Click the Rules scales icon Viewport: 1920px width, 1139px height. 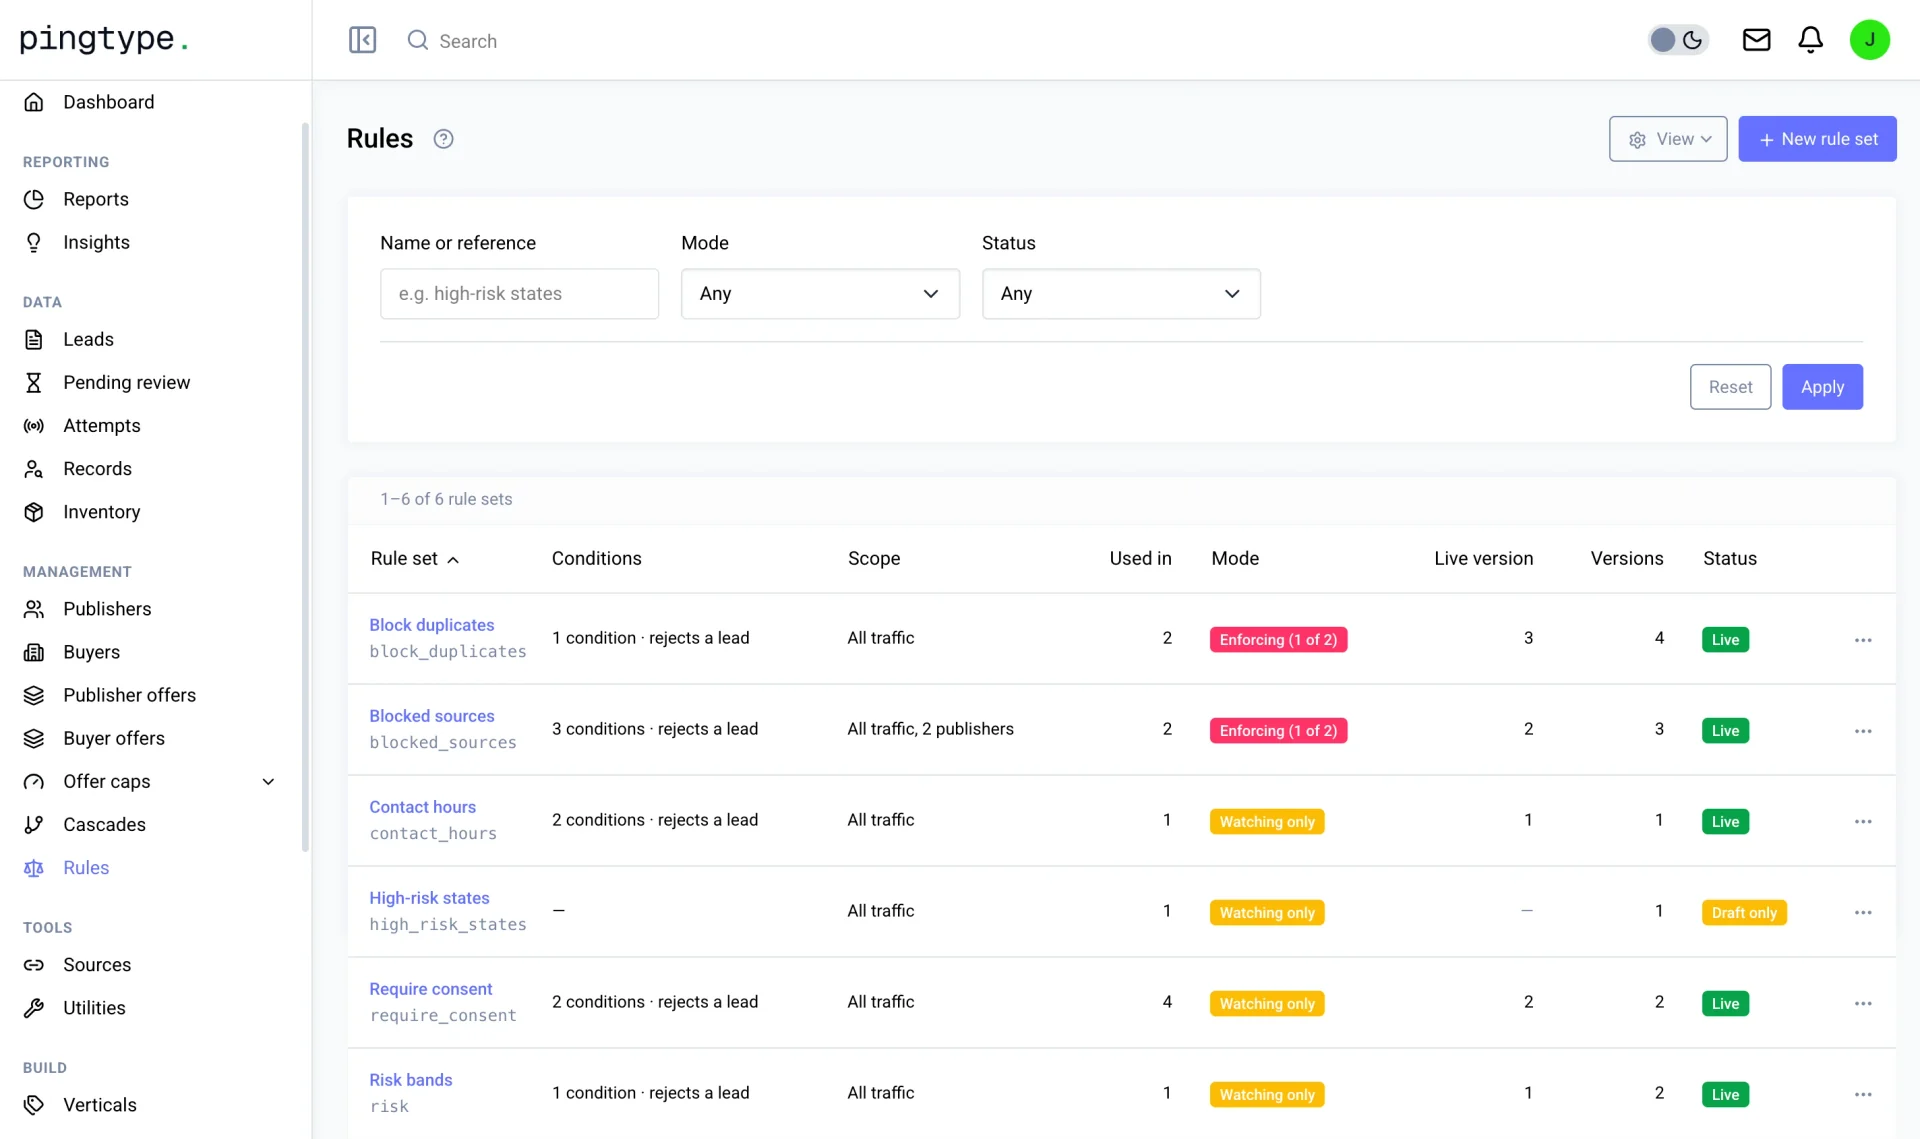(34, 867)
